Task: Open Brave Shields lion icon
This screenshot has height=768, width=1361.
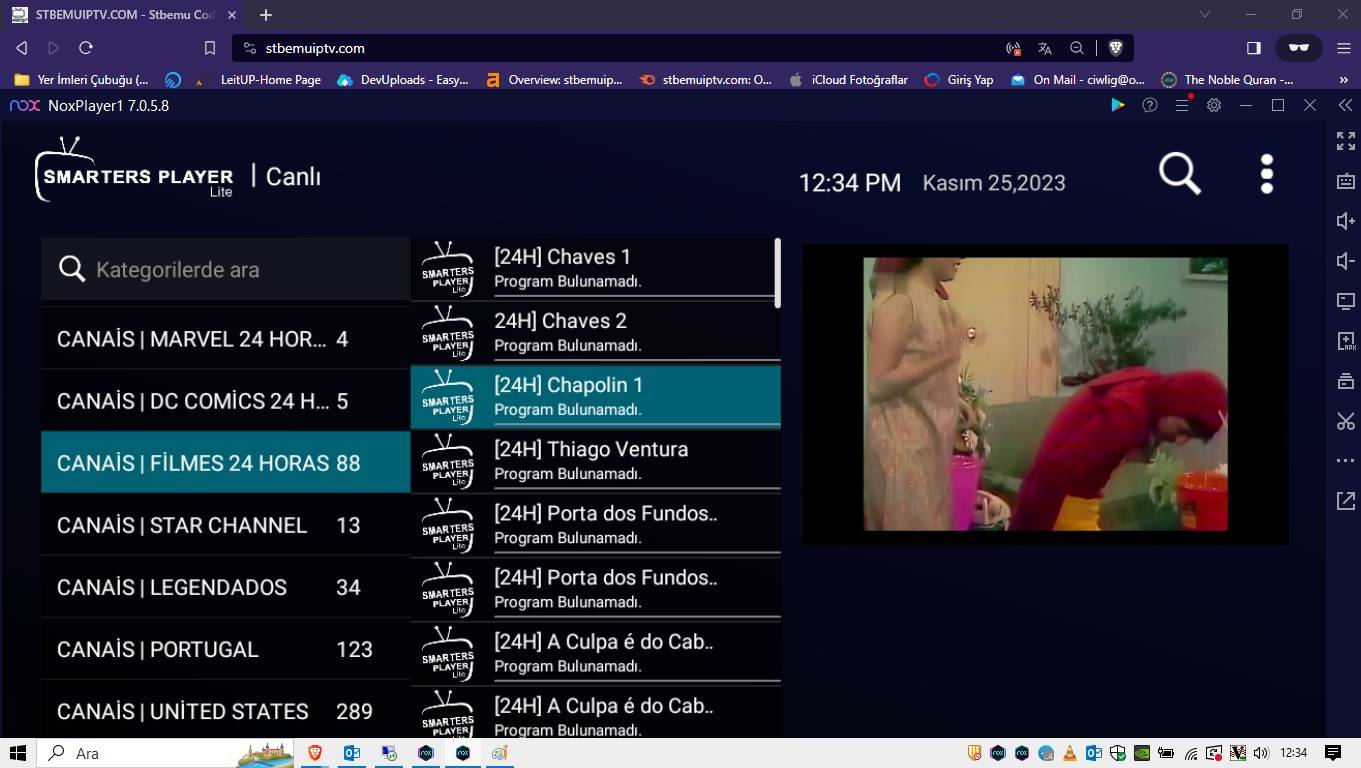Action: pyautogui.click(x=1116, y=48)
